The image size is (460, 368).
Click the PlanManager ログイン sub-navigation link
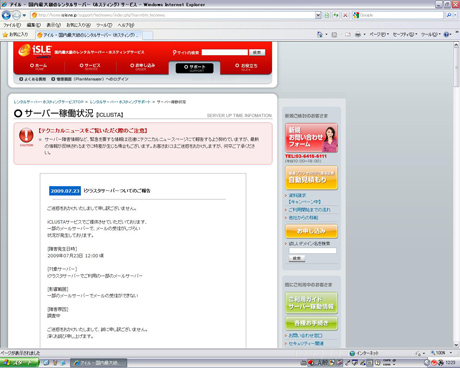point(90,79)
